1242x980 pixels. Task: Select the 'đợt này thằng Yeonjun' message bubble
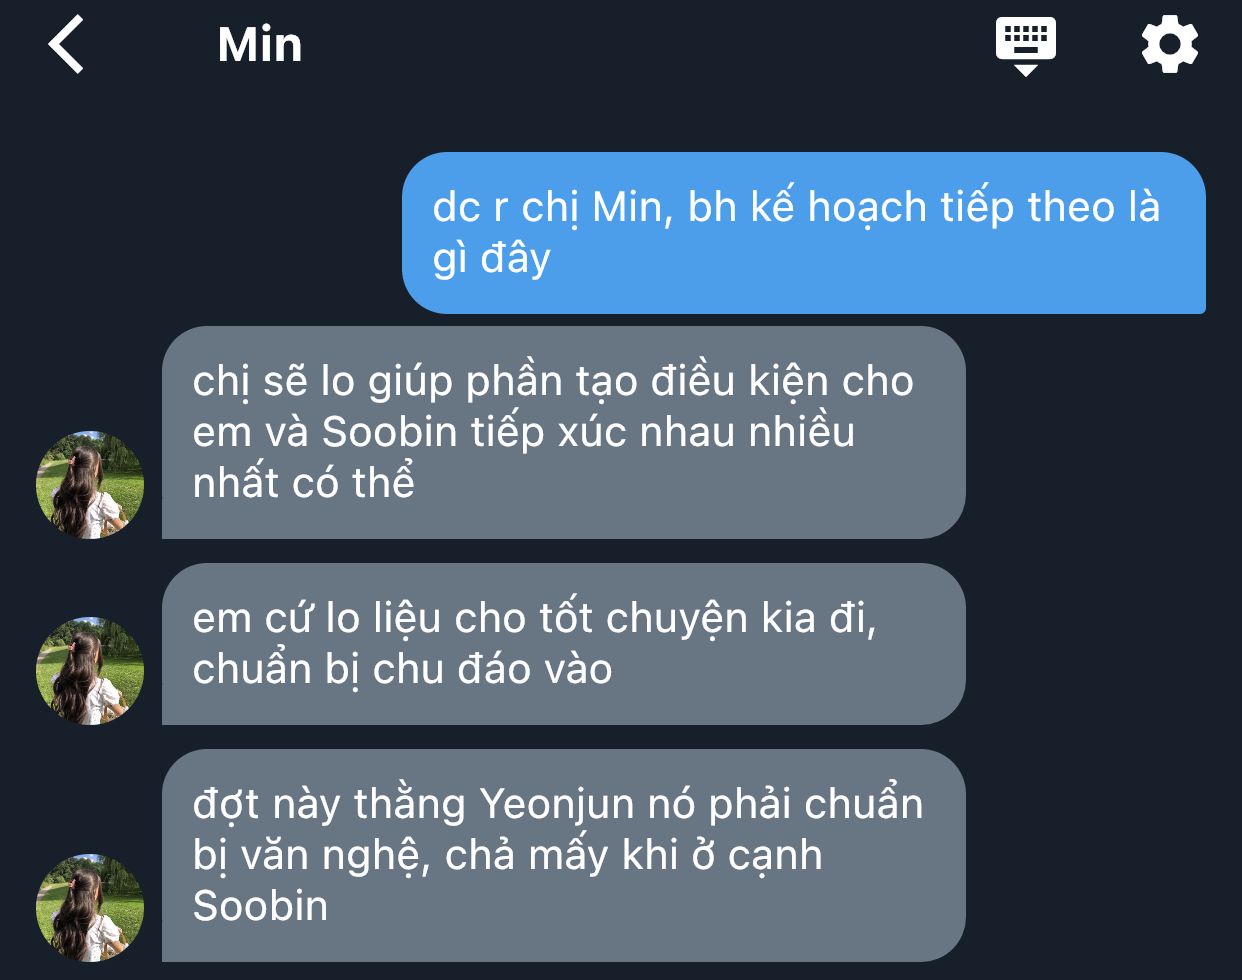pos(563,855)
